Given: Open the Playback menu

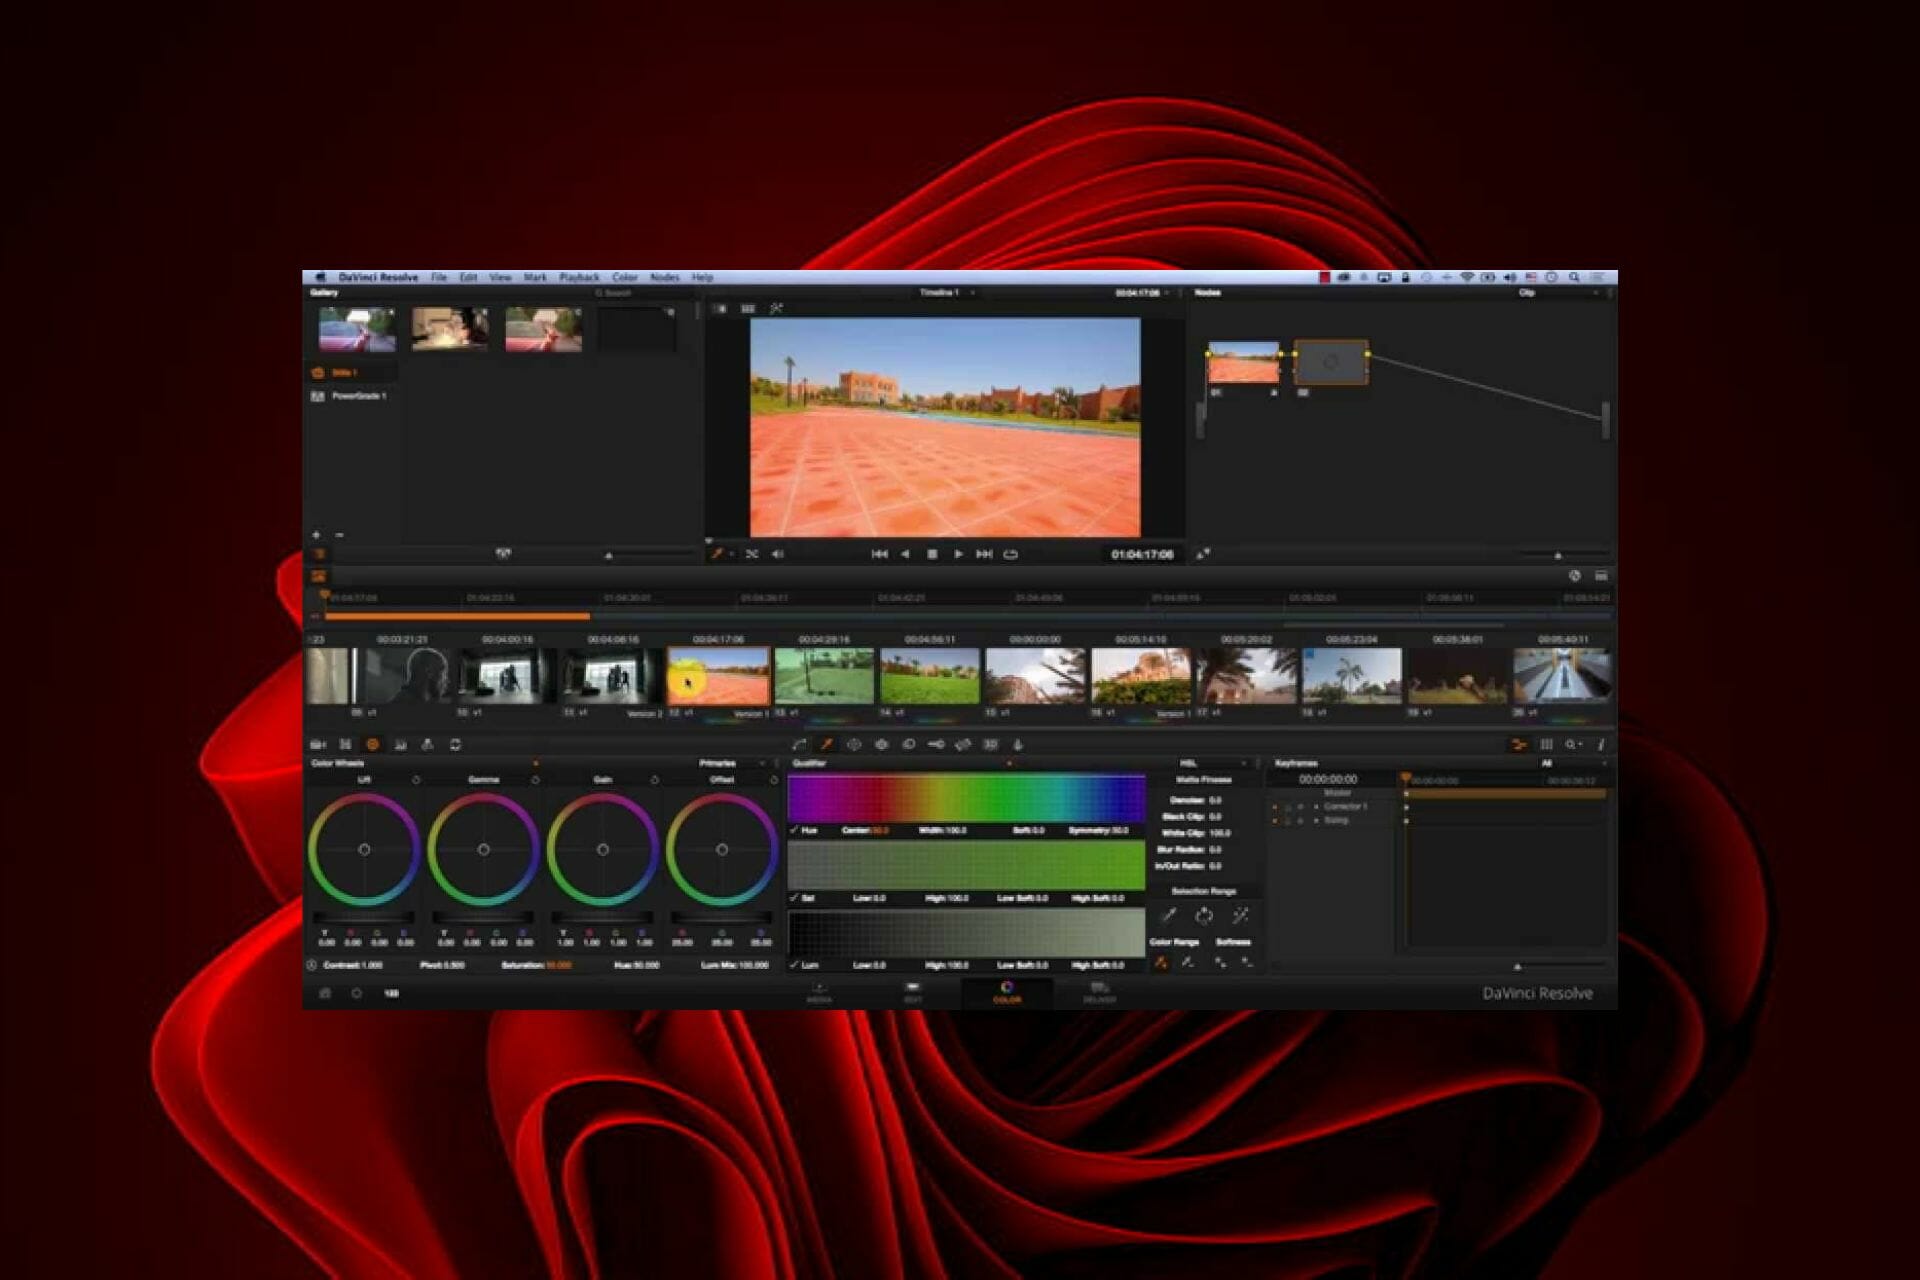Looking at the screenshot, I should (579, 277).
